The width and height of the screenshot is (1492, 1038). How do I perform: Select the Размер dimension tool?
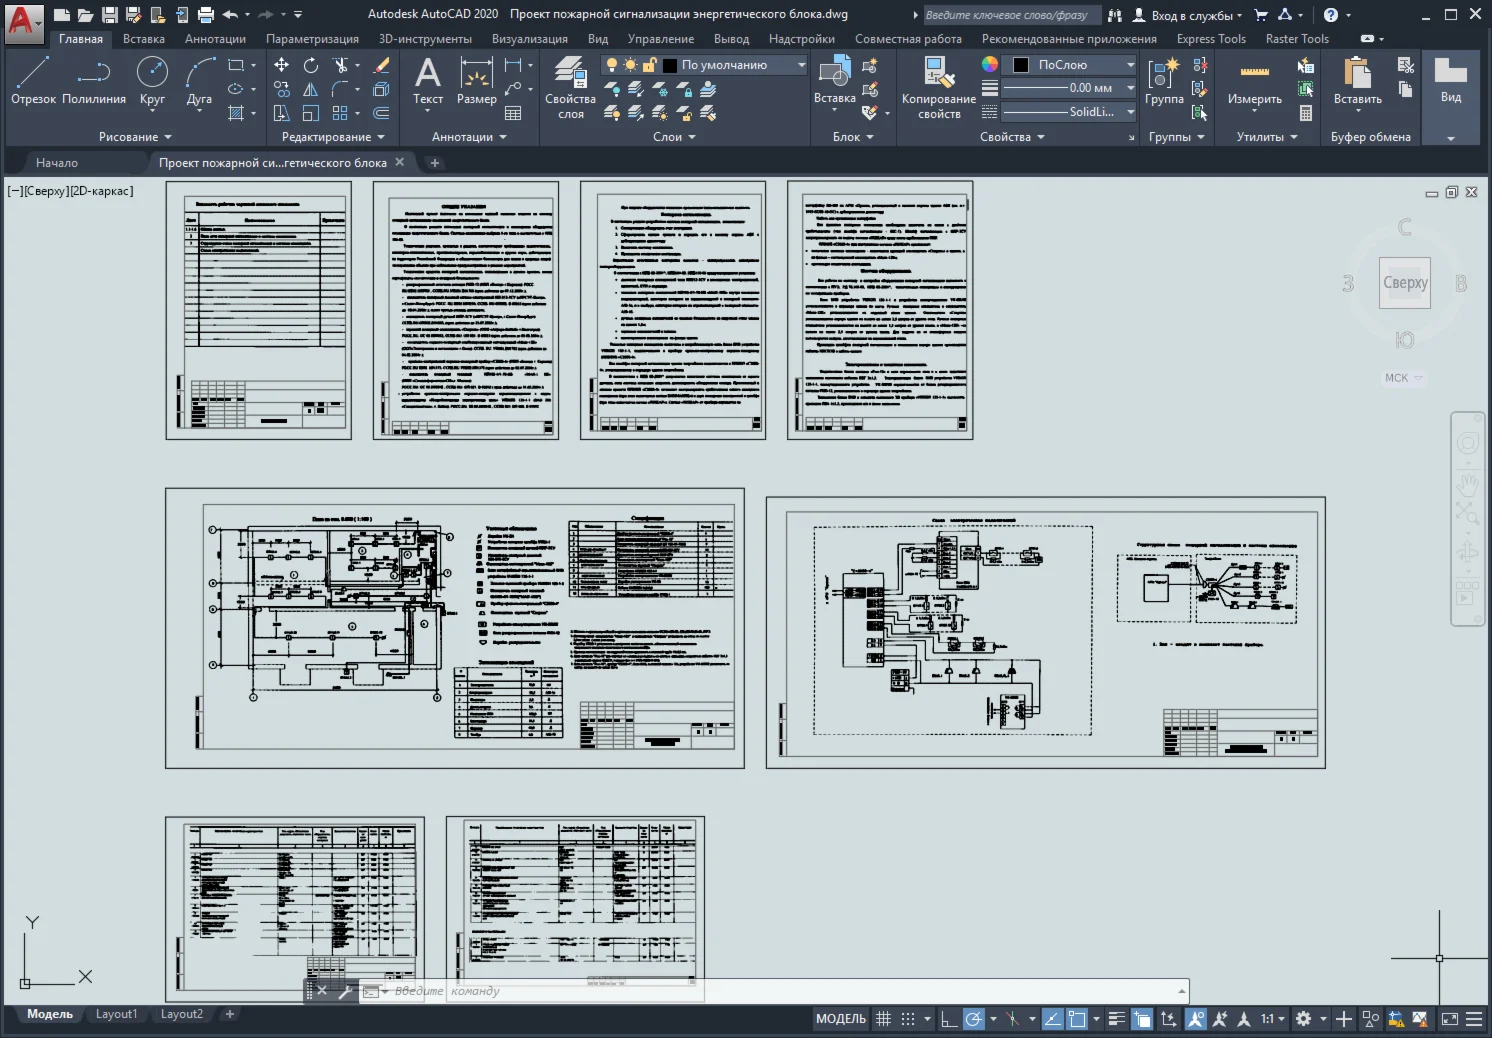(476, 80)
